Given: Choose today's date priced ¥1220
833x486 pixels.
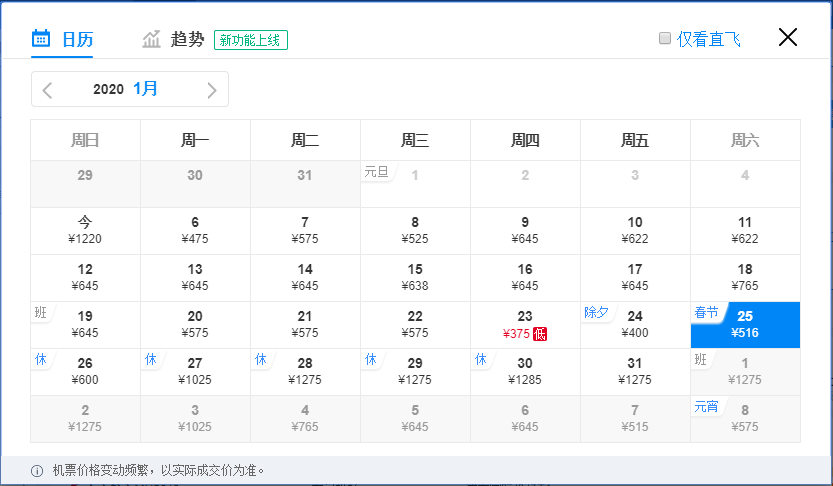Looking at the screenshot, I should (85, 230).
